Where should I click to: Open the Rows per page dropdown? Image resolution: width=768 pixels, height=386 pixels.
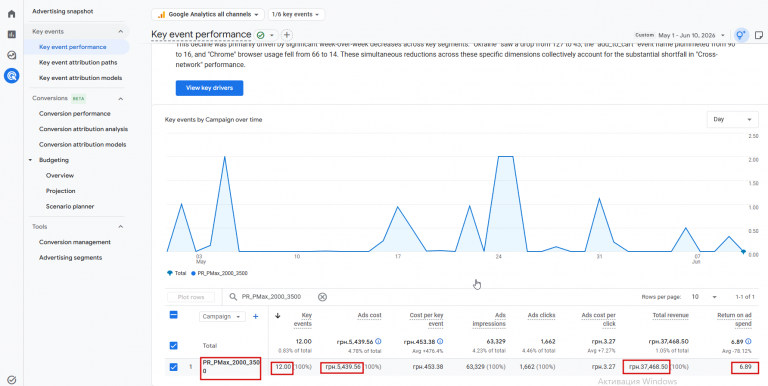click(x=704, y=297)
